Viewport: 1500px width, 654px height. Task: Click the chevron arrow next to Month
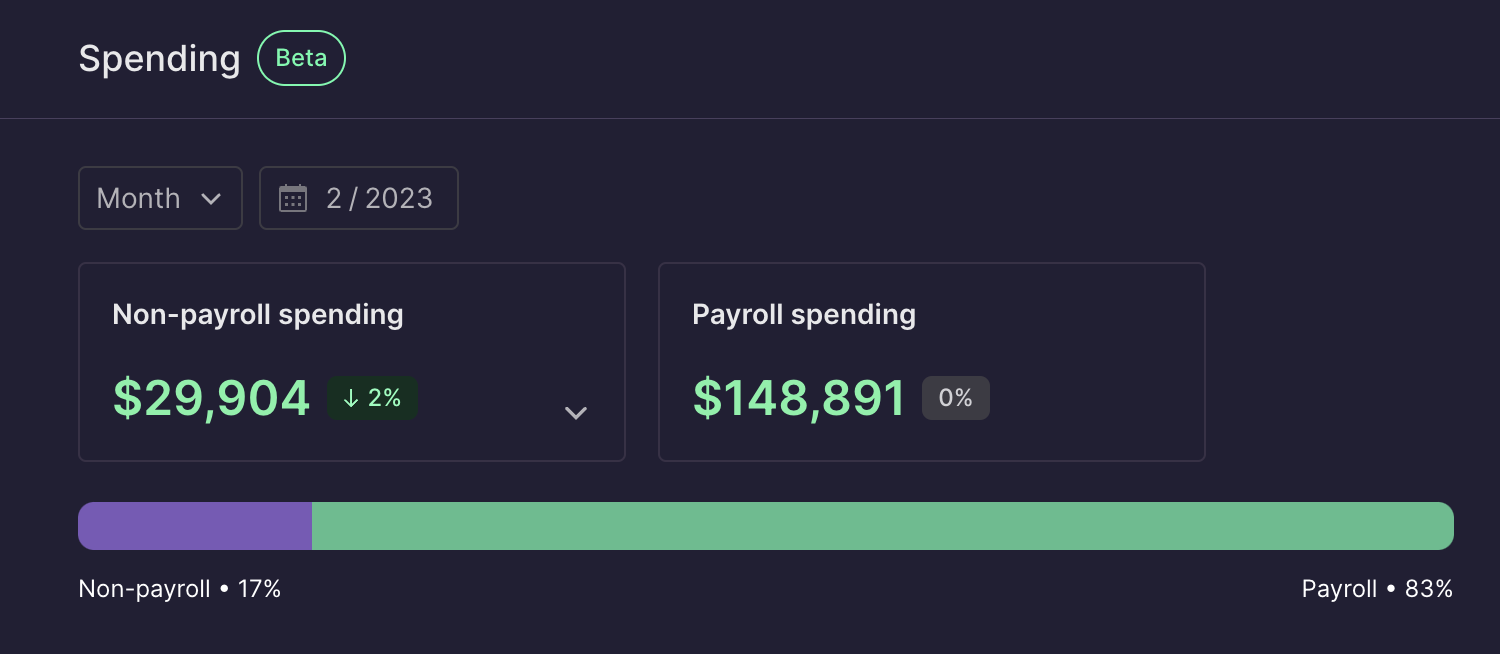(211, 198)
